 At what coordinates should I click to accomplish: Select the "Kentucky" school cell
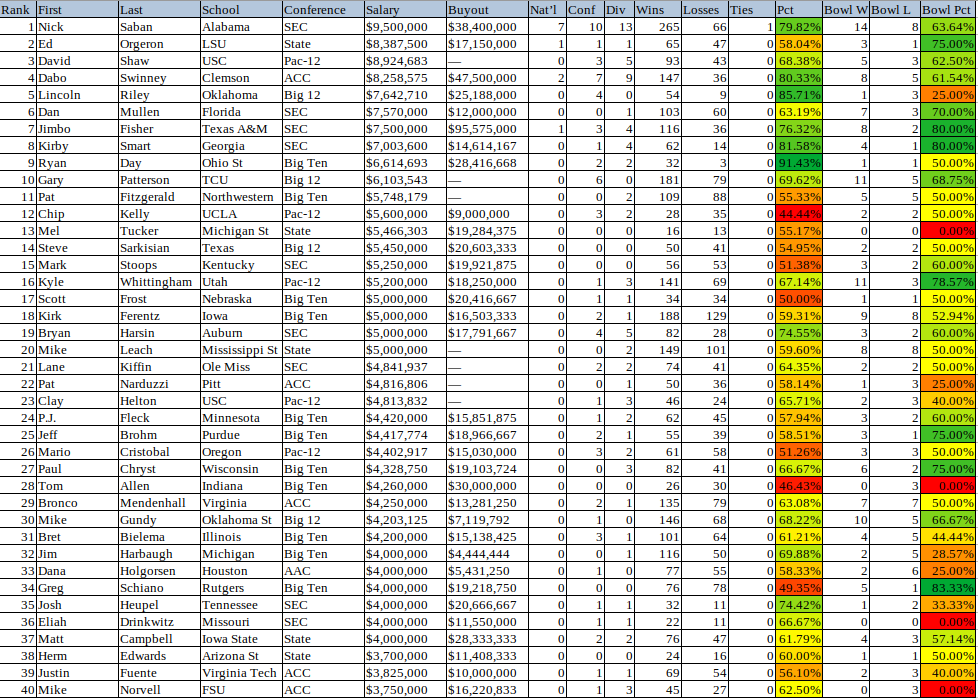coord(241,264)
